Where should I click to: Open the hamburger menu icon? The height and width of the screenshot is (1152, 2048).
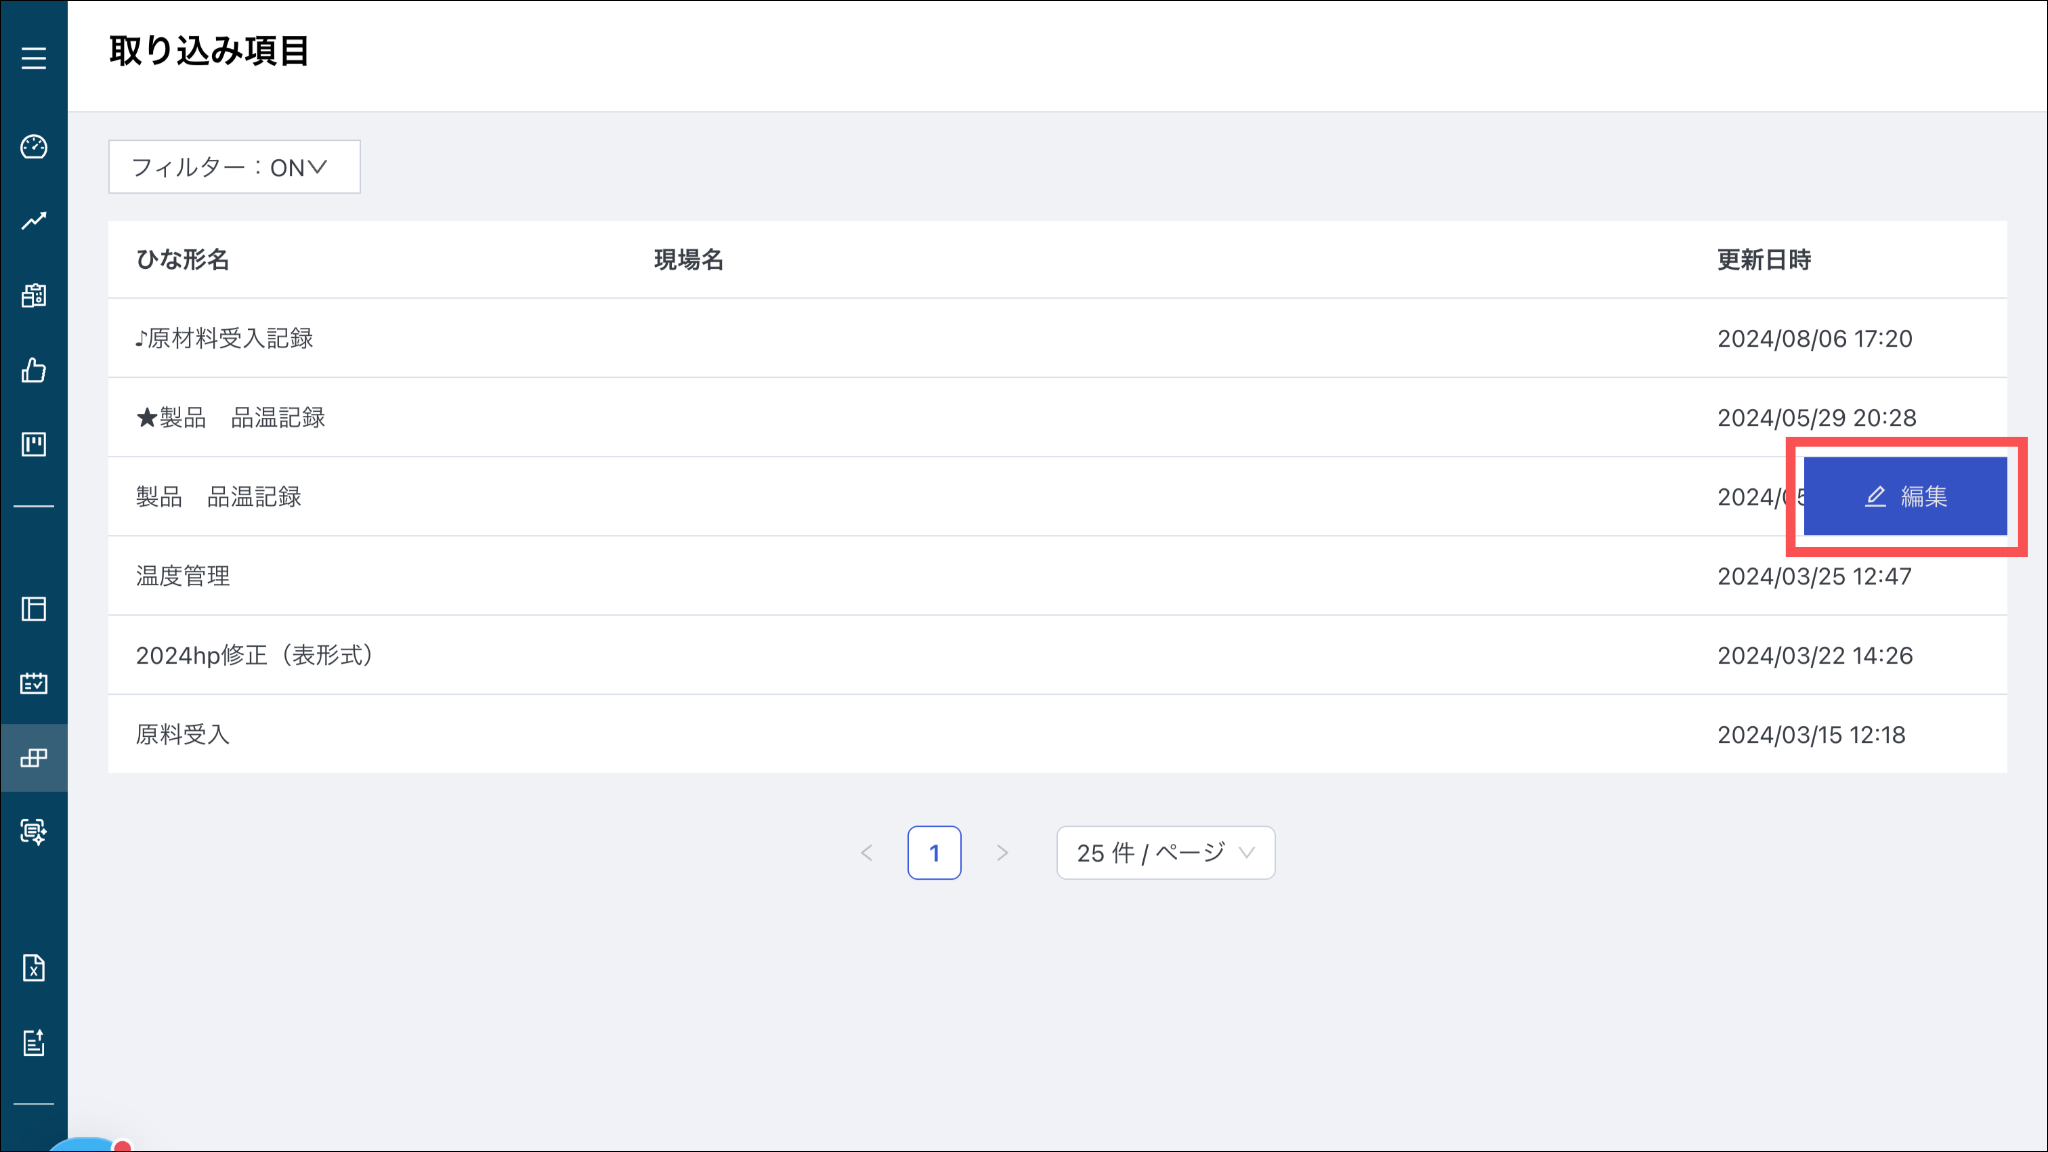34,58
